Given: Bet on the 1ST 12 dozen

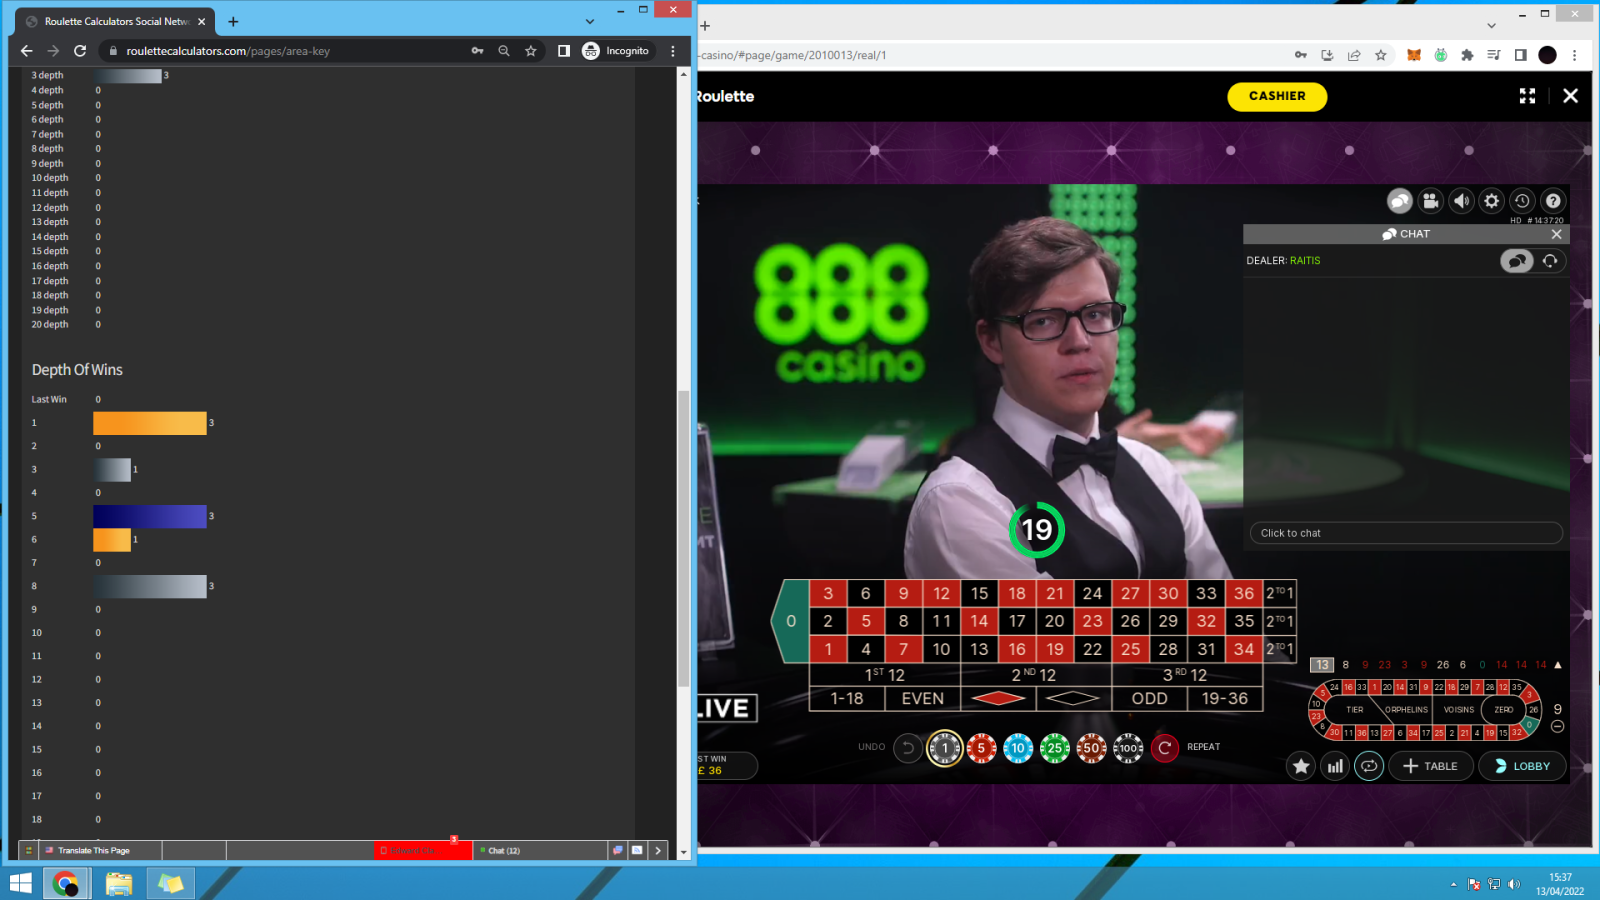Looking at the screenshot, I should tap(885, 675).
